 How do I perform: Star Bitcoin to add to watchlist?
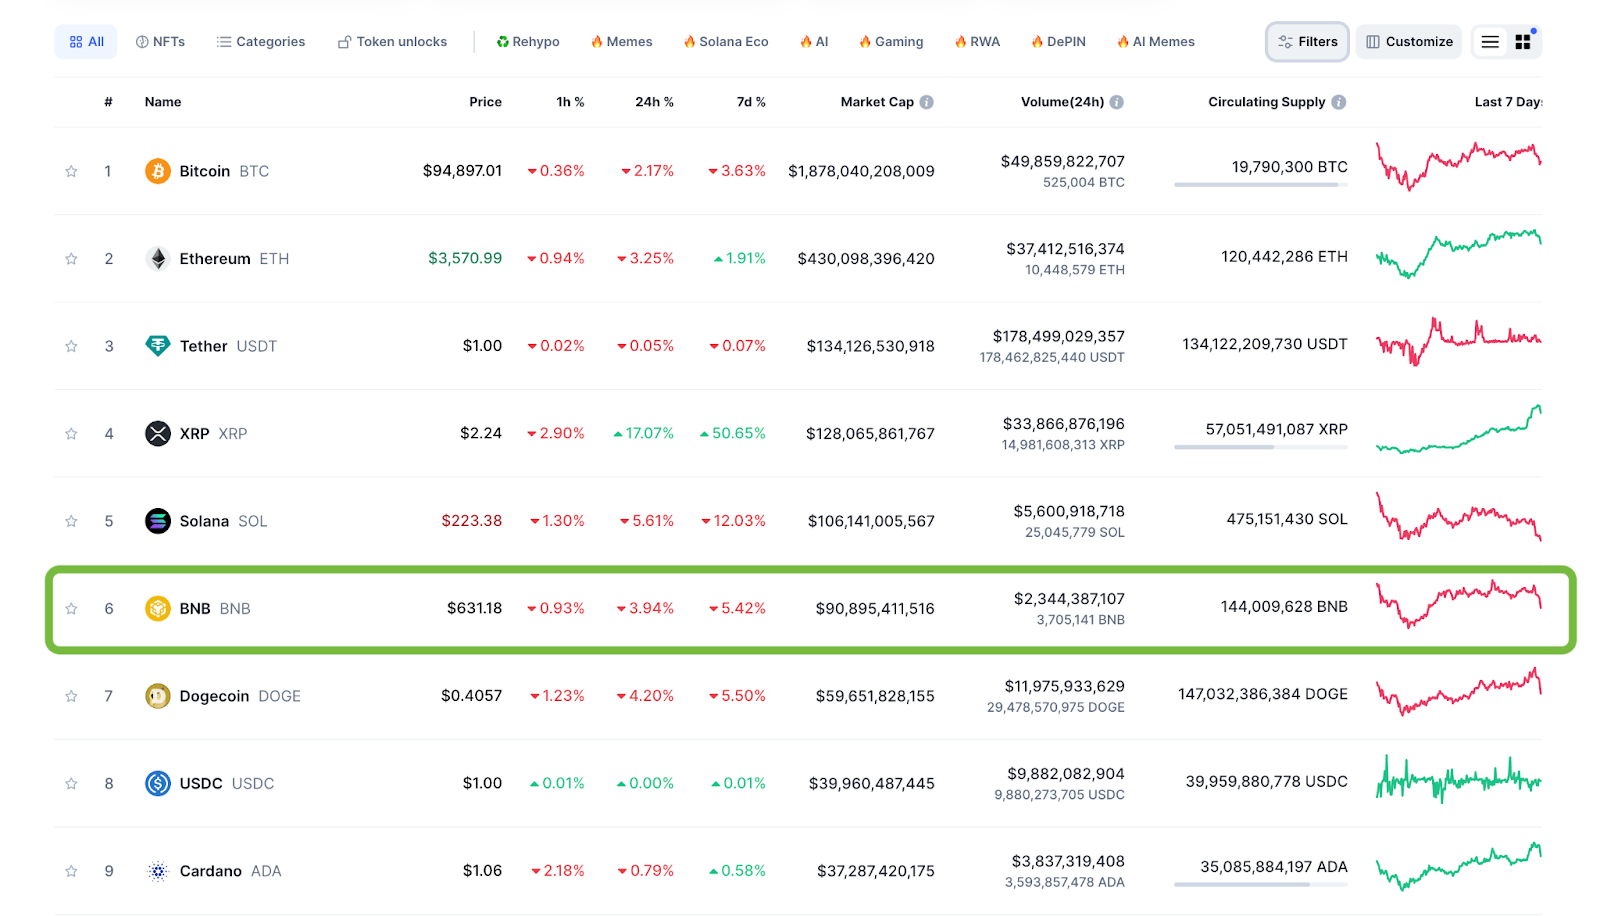71,171
